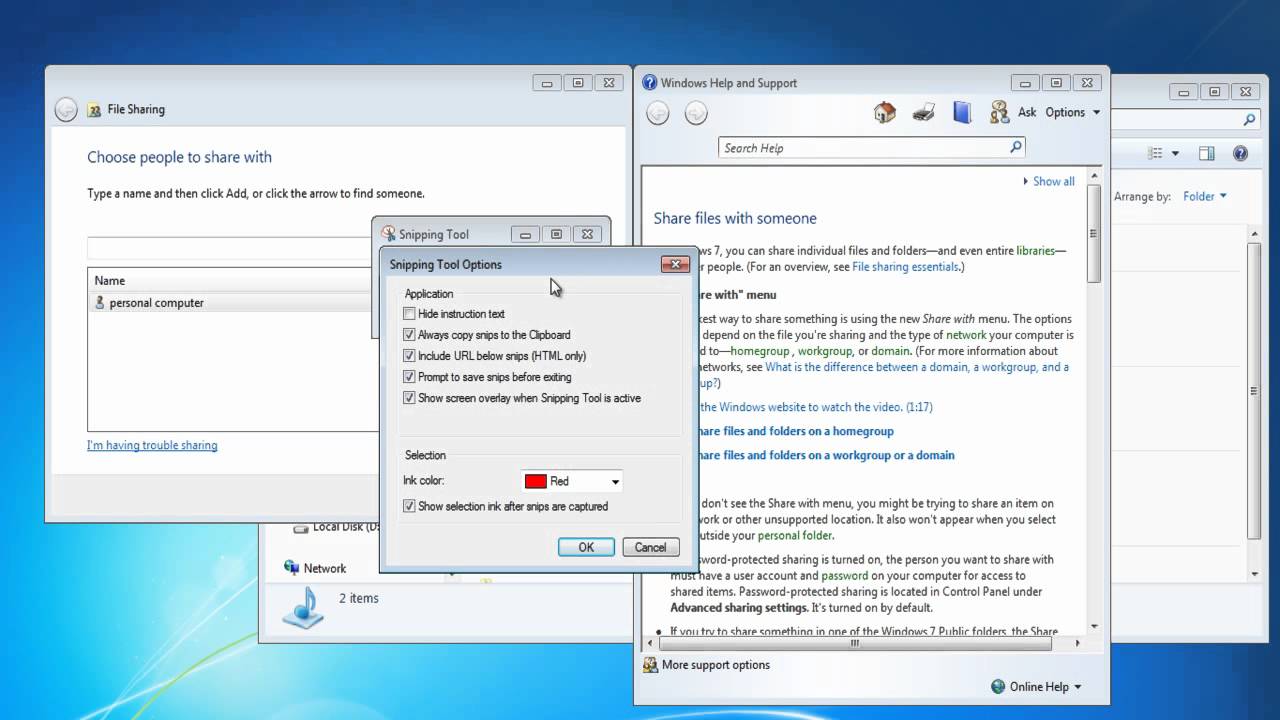Image resolution: width=1280 pixels, height=720 pixels.
Task: Click the name entry field in File Sharing
Action: (229, 248)
